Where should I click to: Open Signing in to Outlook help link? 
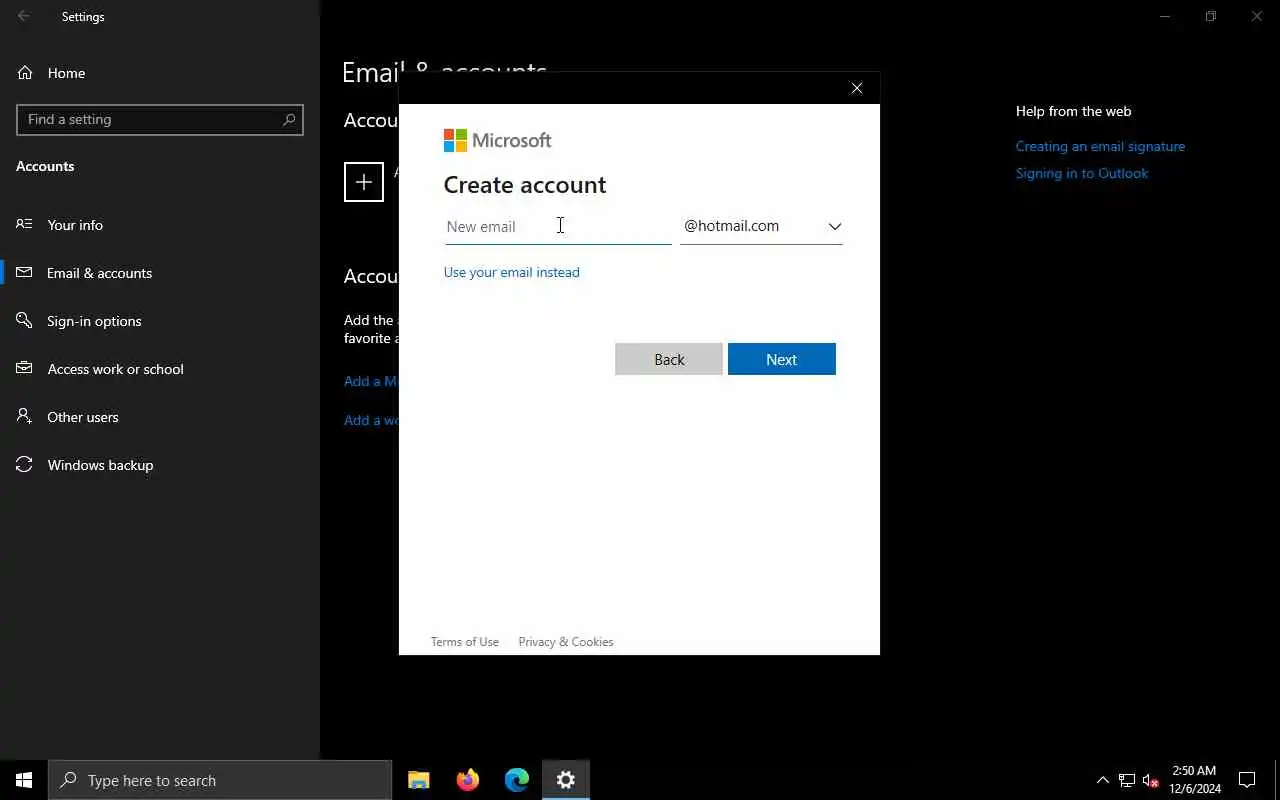point(1082,173)
